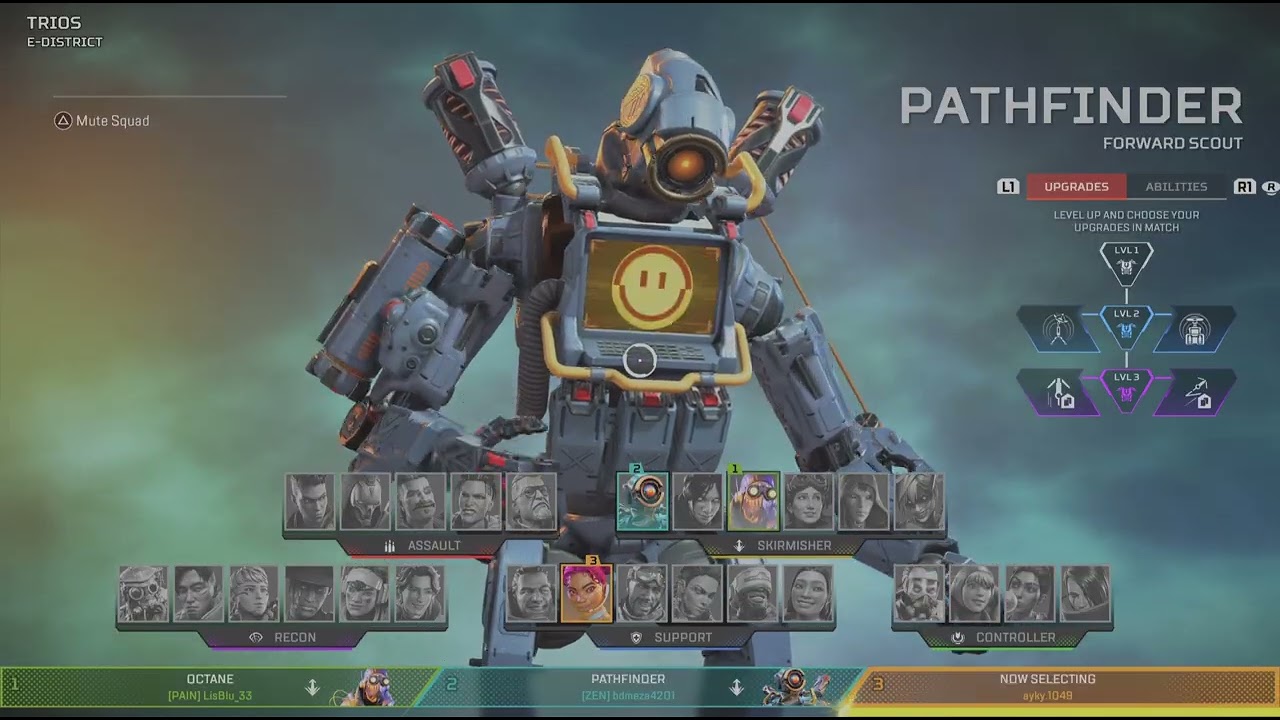
Task: Select the Bloodhound portrait in Recon
Action: coord(144,594)
